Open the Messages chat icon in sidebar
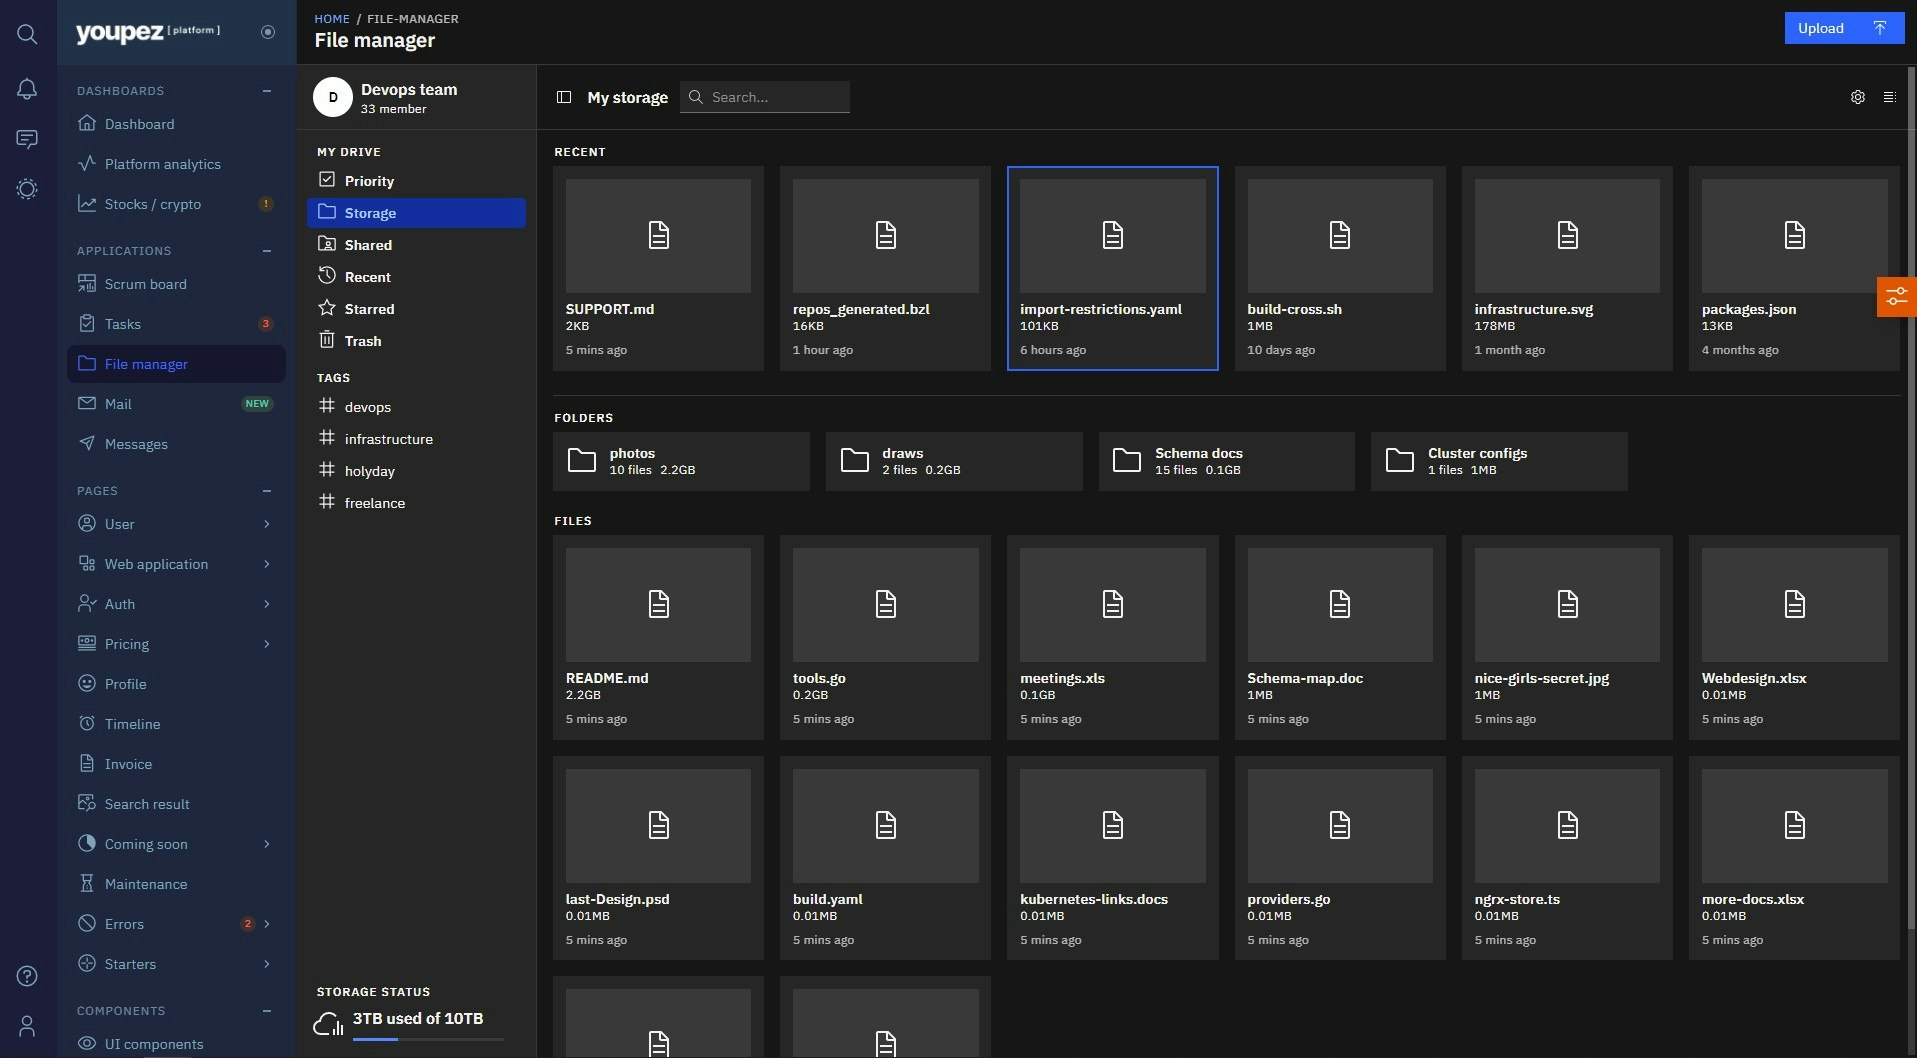The width and height of the screenshot is (1917, 1058). [27, 139]
